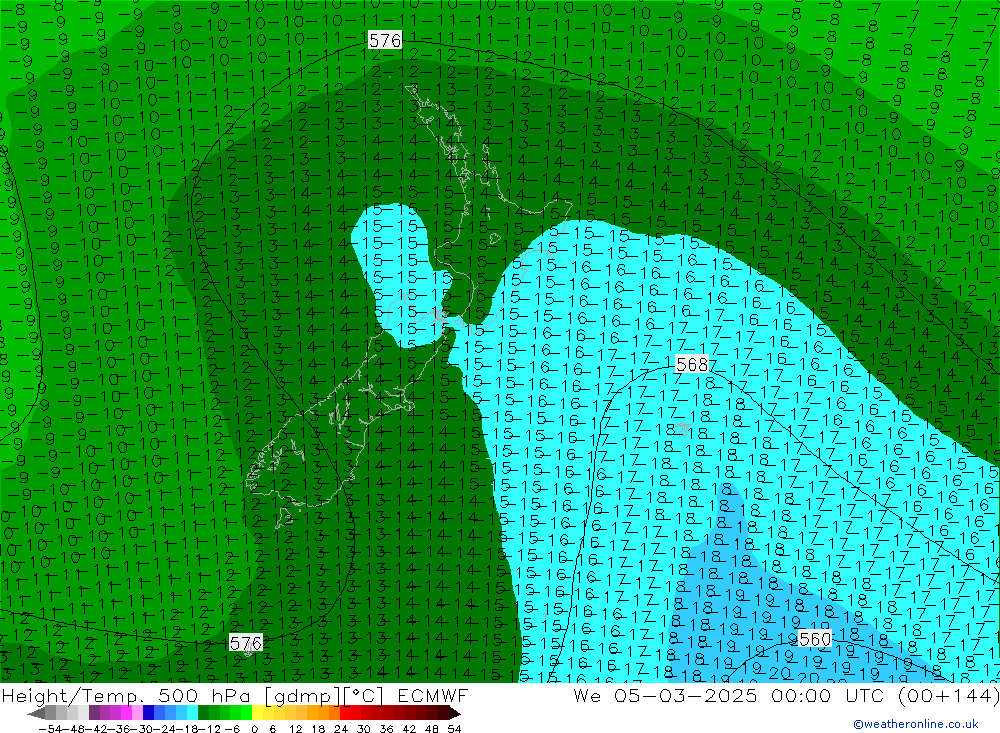This screenshot has height=733, width=1000.
Task: Click the dark blue swatch in the color scale
Action: (148, 713)
